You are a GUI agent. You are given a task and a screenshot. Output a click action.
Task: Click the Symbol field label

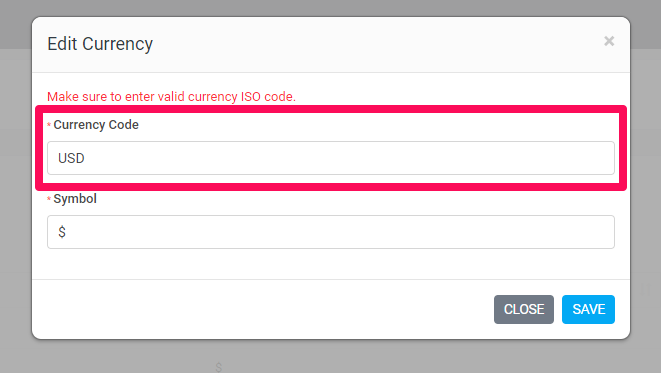(75, 199)
